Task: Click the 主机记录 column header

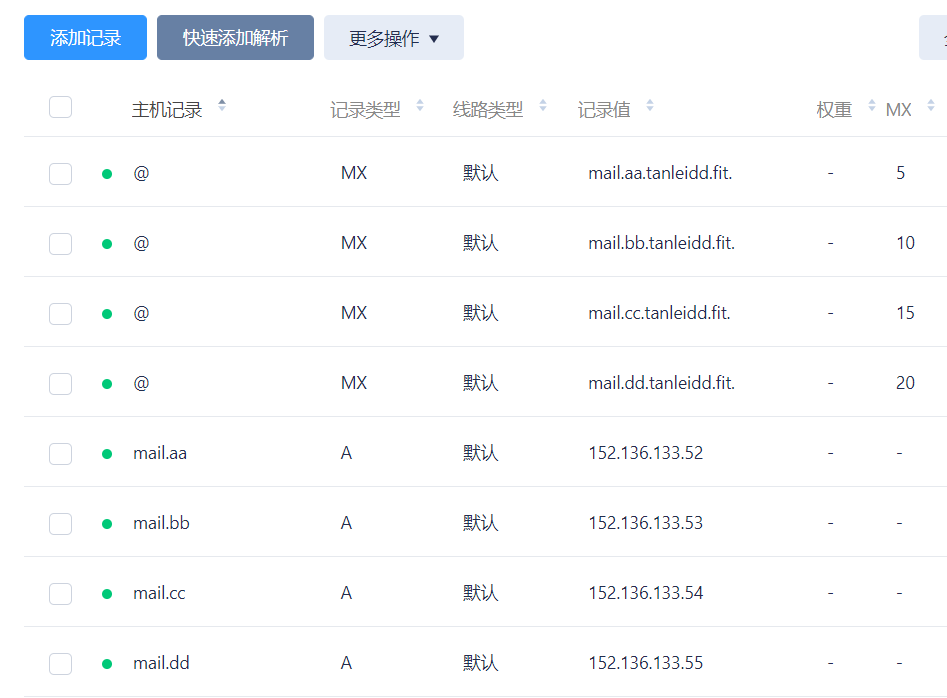Action: click(x=167, y=110)
